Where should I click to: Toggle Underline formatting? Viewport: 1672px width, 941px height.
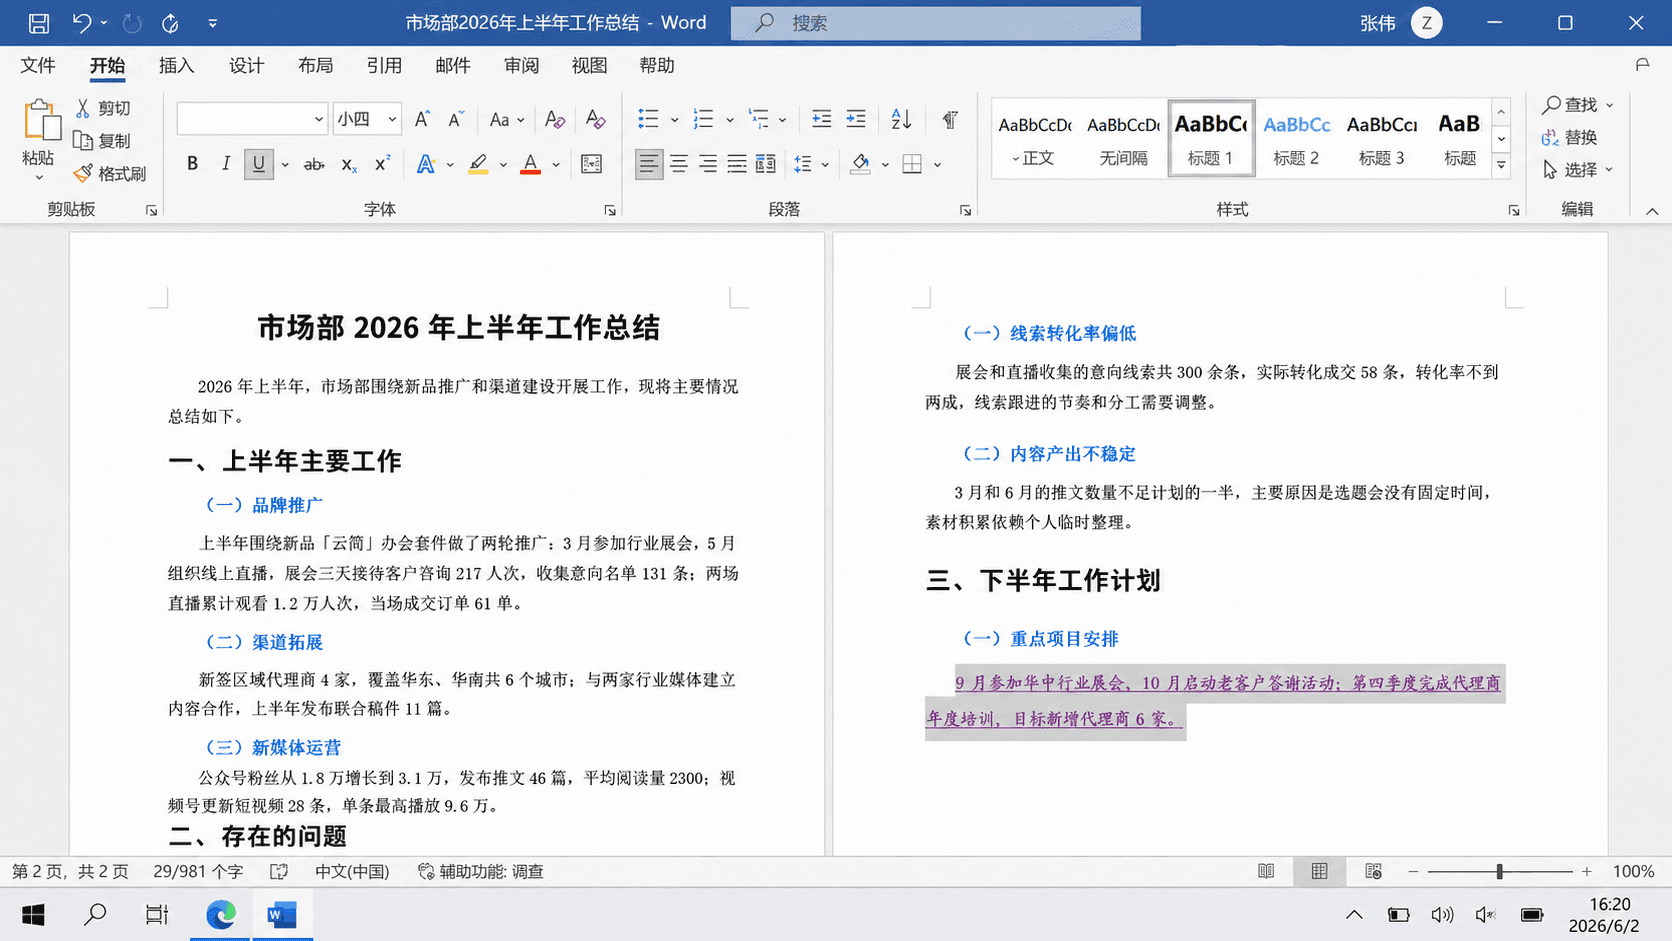258,164
